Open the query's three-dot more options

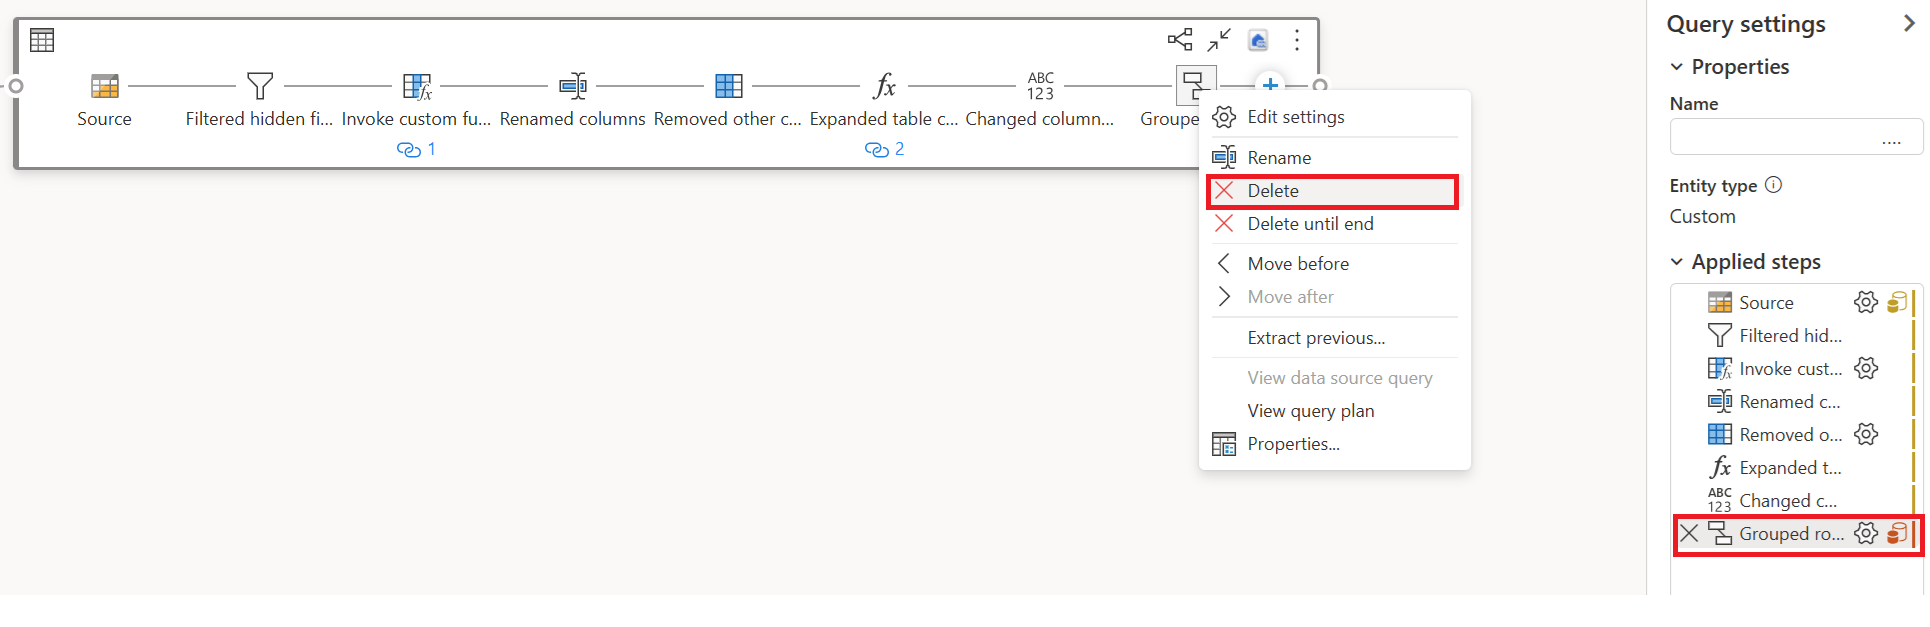pos(1297,40)
